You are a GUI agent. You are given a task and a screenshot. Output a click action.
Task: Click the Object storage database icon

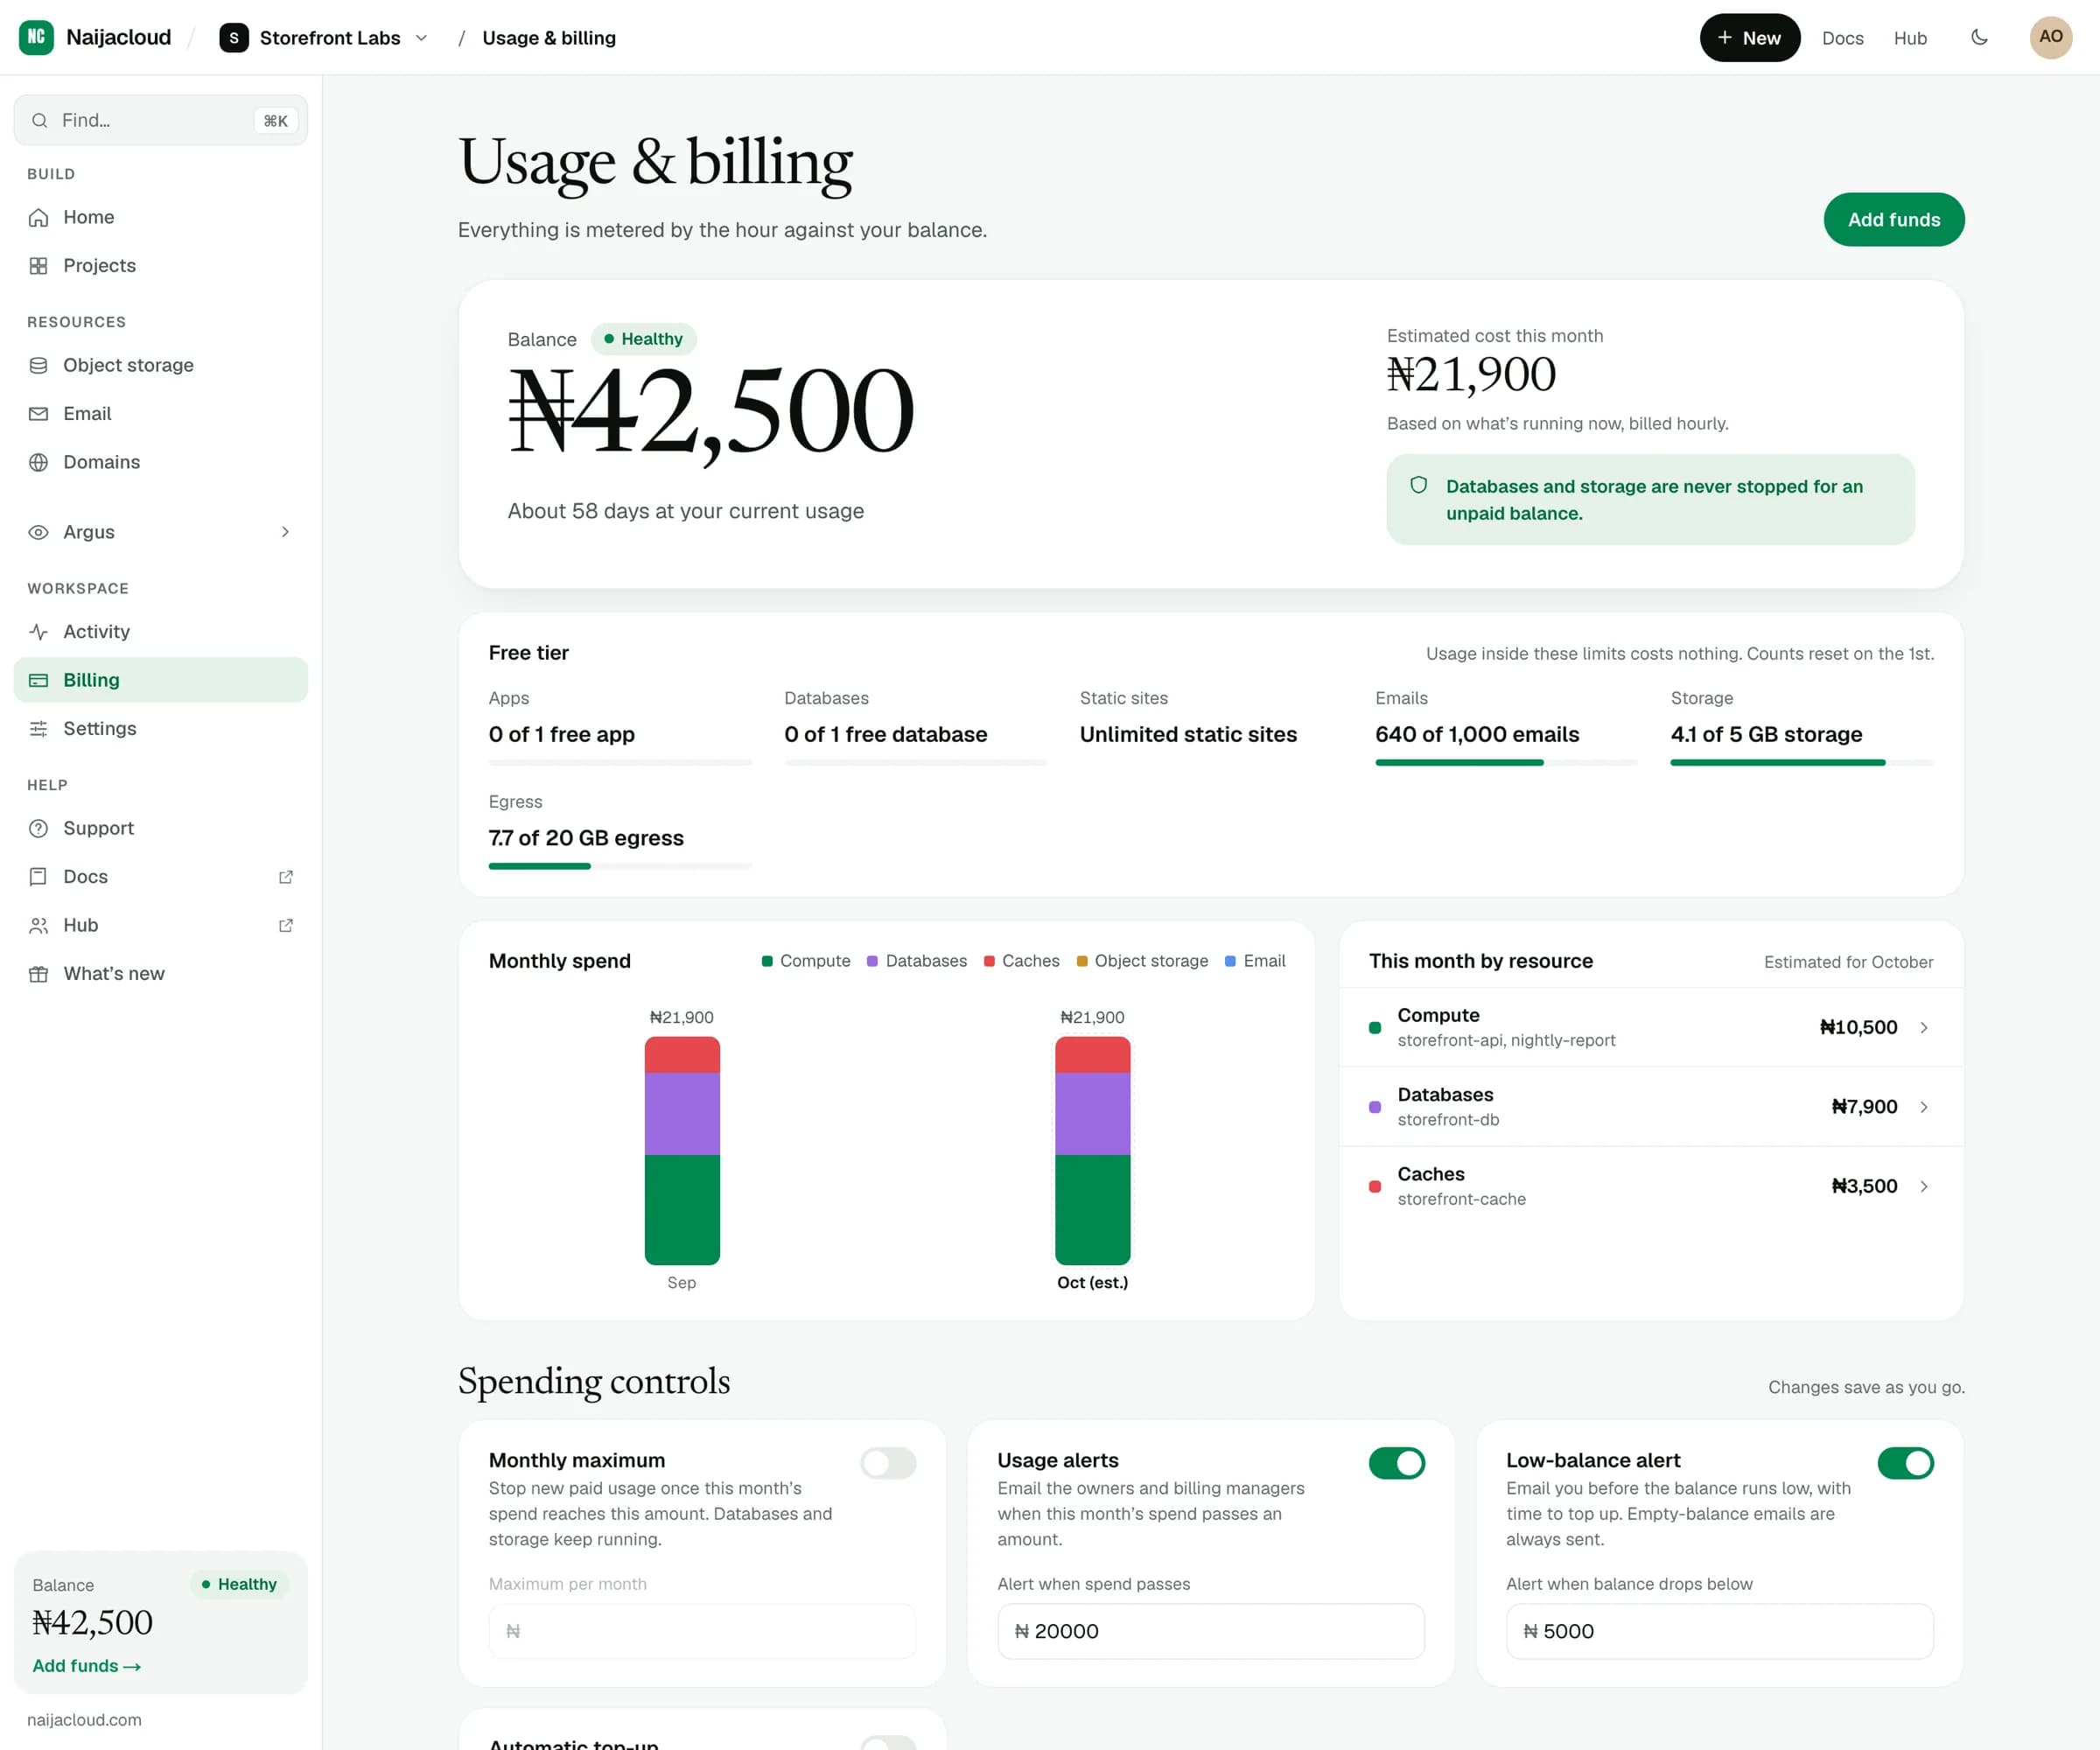click(38, 365)
